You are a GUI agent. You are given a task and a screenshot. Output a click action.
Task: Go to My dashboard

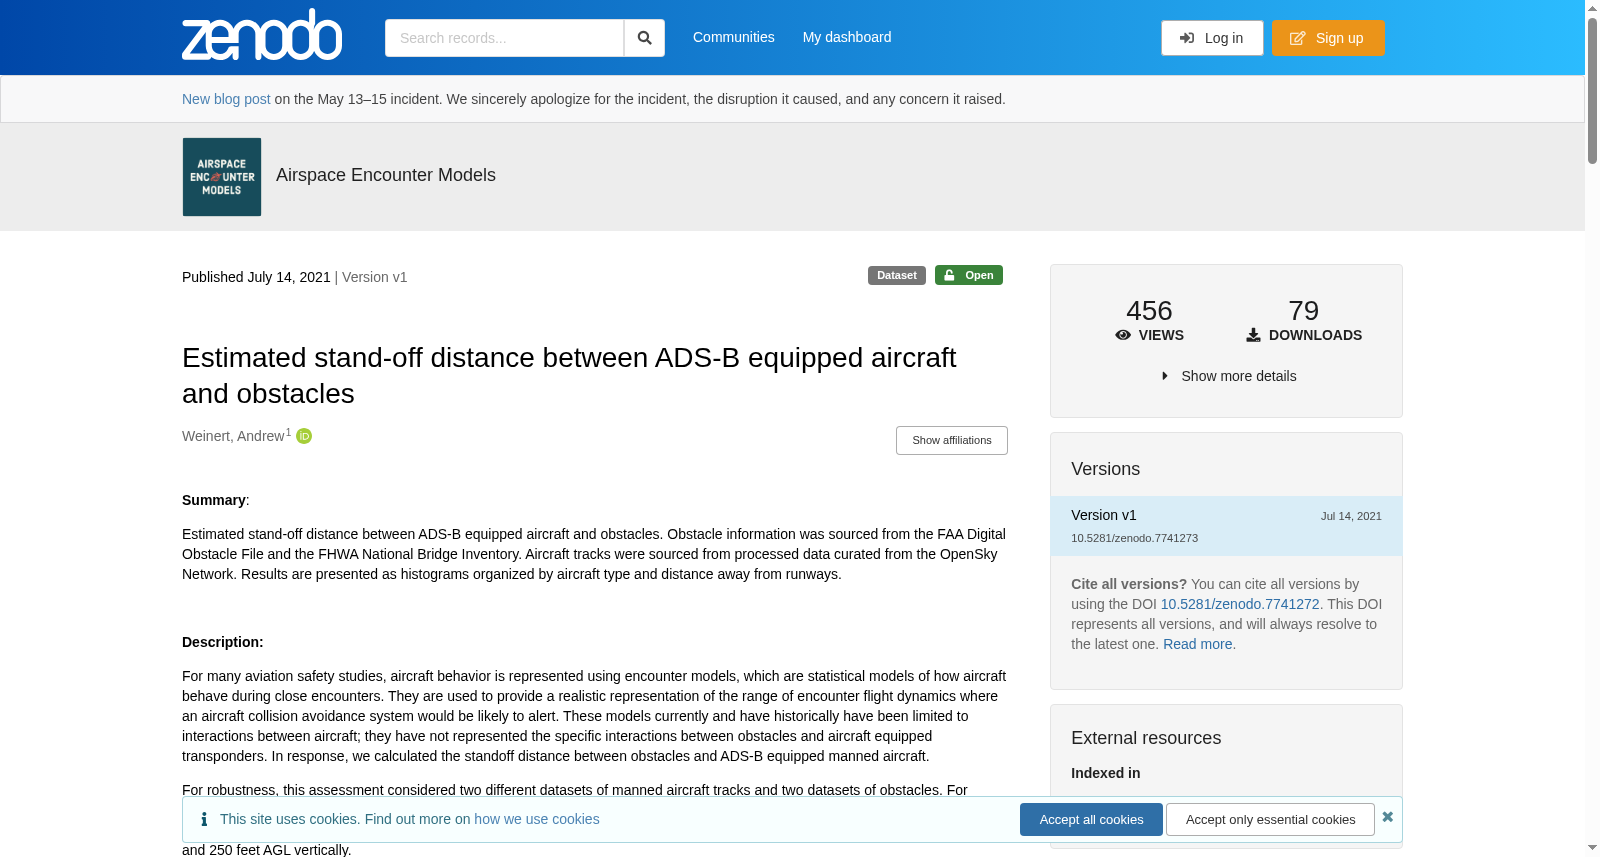pyautogui.click(x=847, y=37)
